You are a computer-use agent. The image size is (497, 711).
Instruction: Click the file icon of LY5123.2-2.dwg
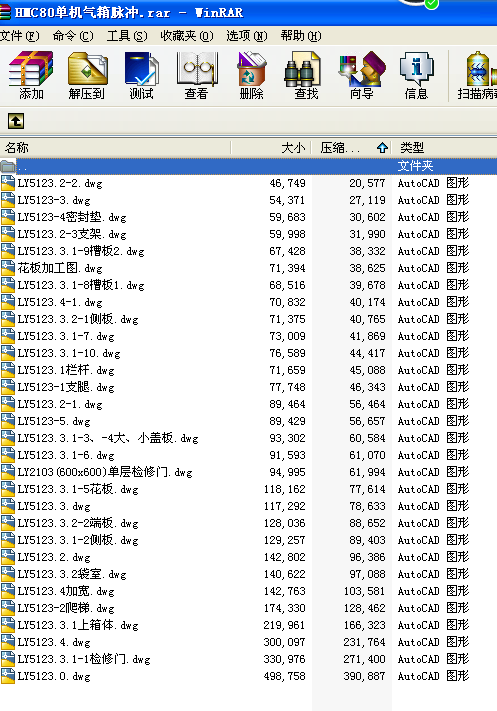point(8,183)
